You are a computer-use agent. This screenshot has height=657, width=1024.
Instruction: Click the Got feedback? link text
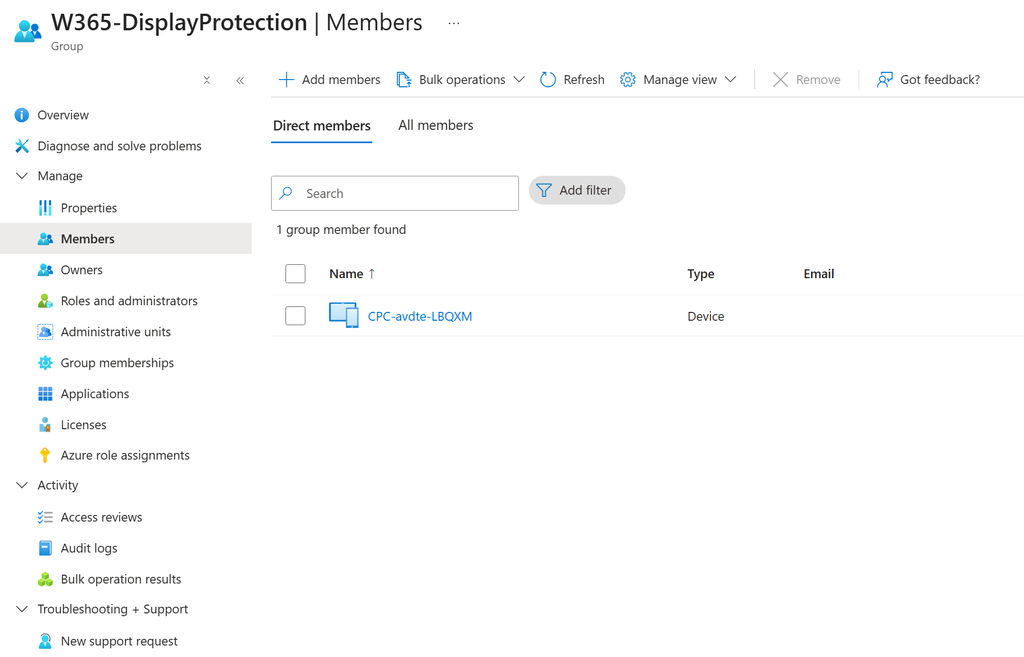[940, 80]
